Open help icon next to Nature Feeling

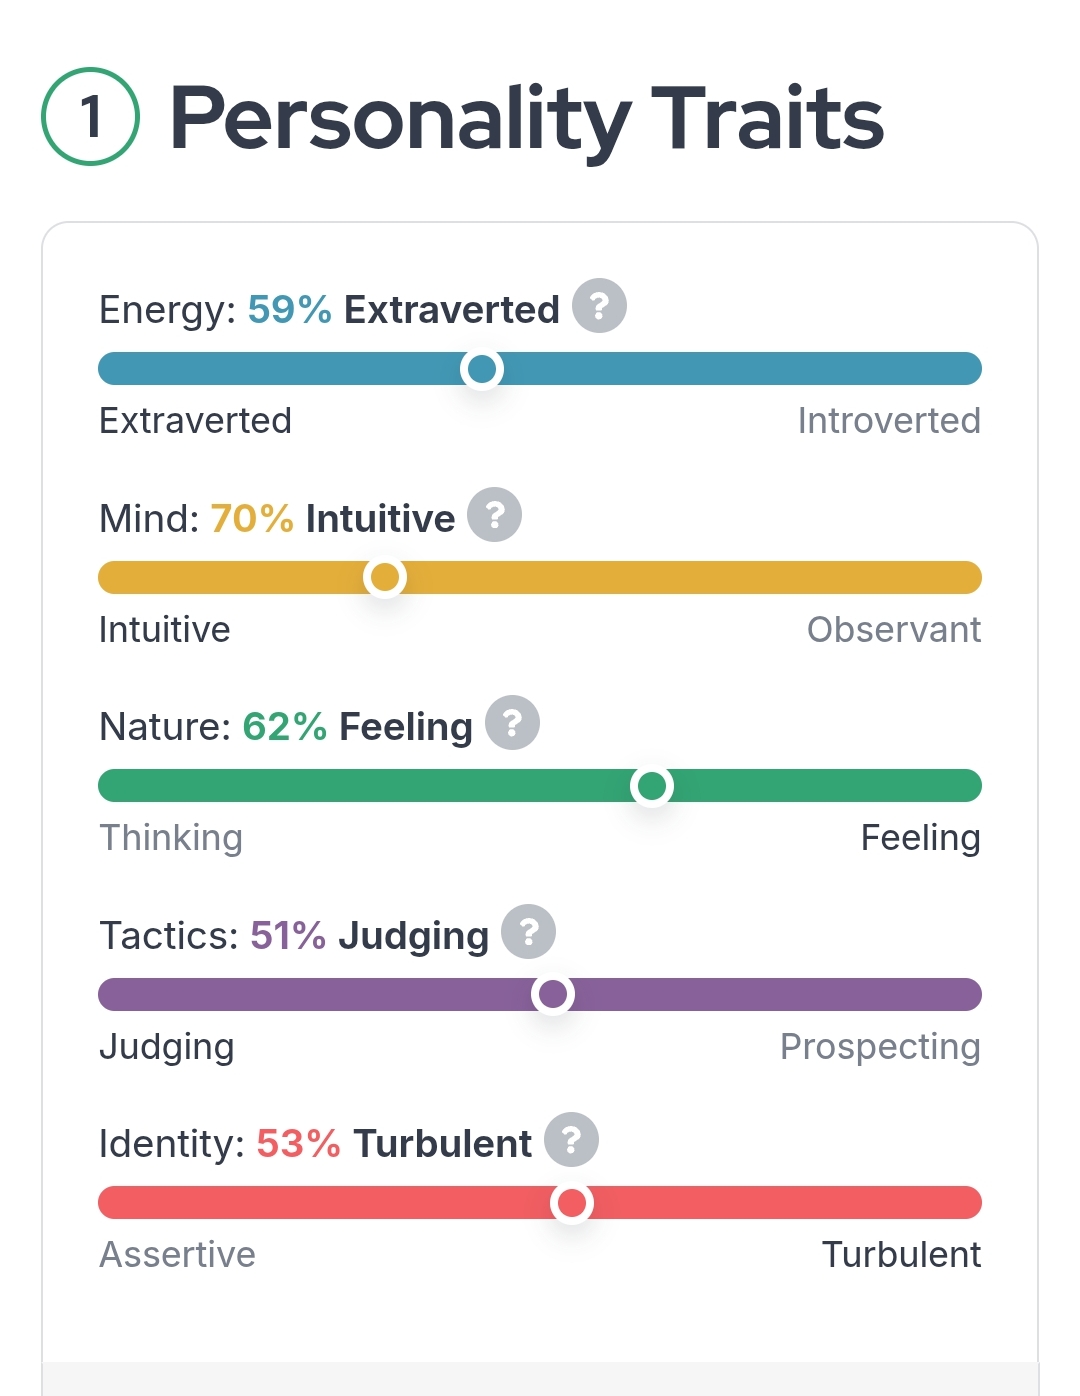coord(512,723)
